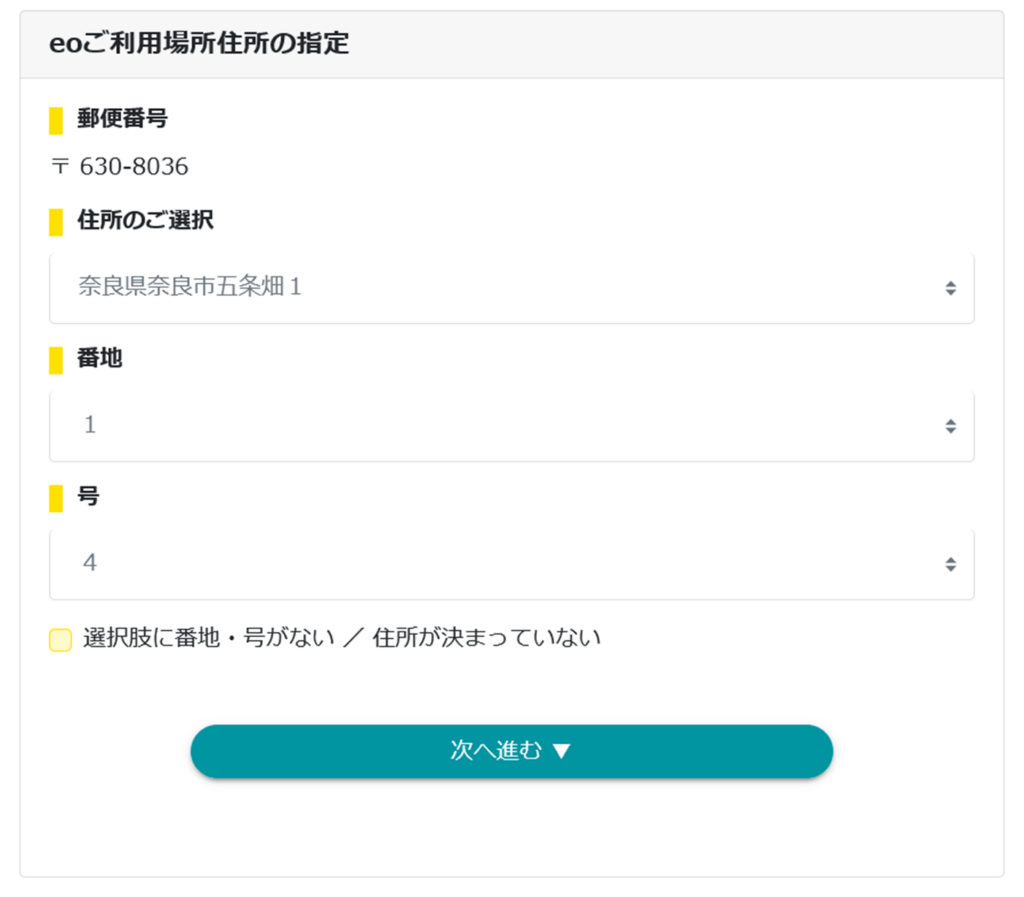Click the yellow marker beside 号 label
Image resolution: width=1024 pixels, height=897 pixels.
pyautogui.click(x=55, y=497)
